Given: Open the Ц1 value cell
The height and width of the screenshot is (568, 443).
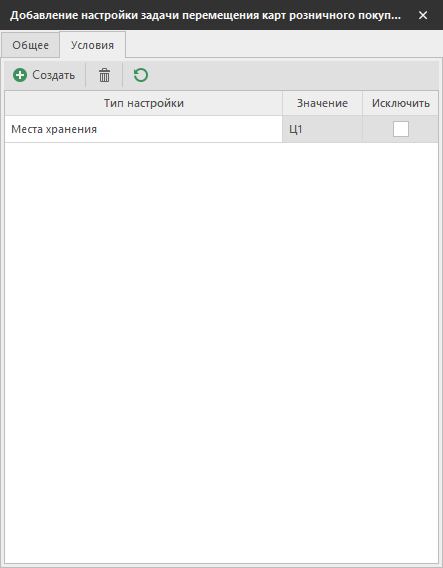Looking at the screenshot, I should click(322, 129).
